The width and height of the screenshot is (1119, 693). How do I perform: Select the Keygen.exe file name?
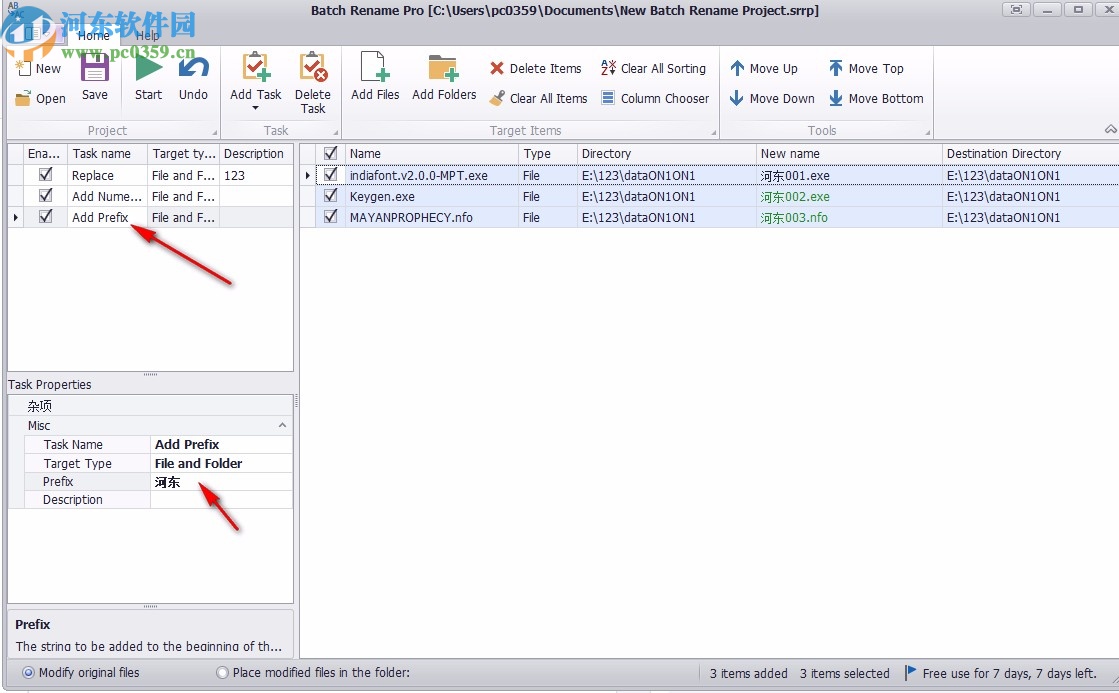pyautogui.click(x=382, y=196)
